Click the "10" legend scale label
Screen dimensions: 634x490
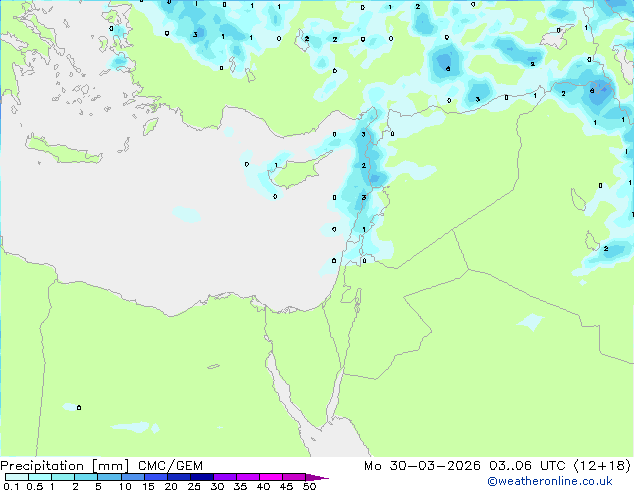(x=125, y=486)
